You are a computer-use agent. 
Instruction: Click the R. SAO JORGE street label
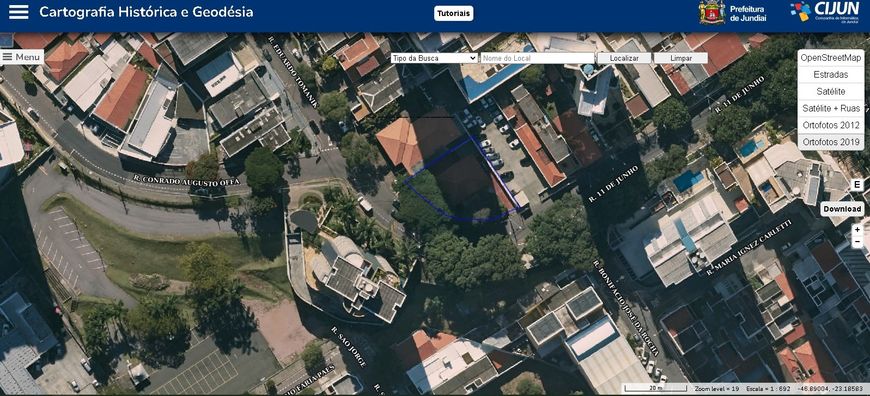[349, 347]
